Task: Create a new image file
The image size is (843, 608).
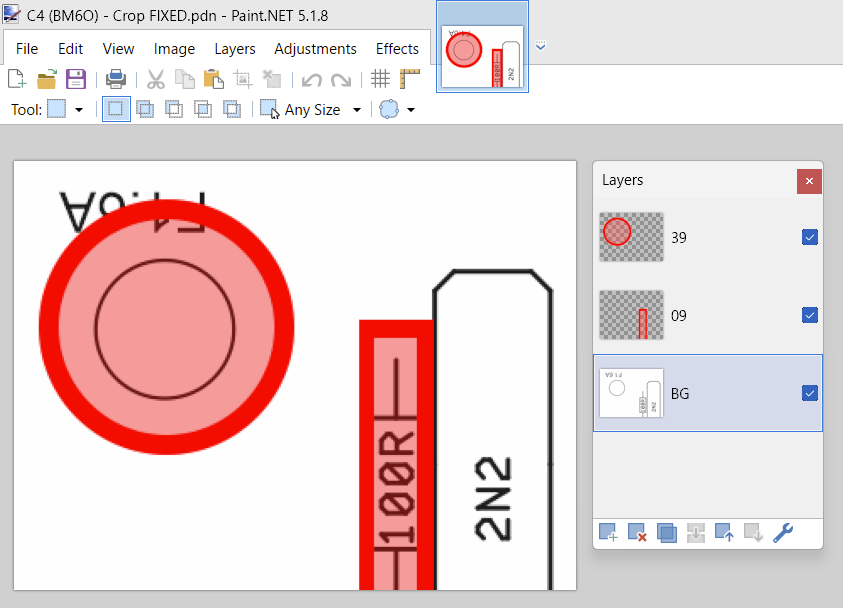Action: tap(17, 79)
